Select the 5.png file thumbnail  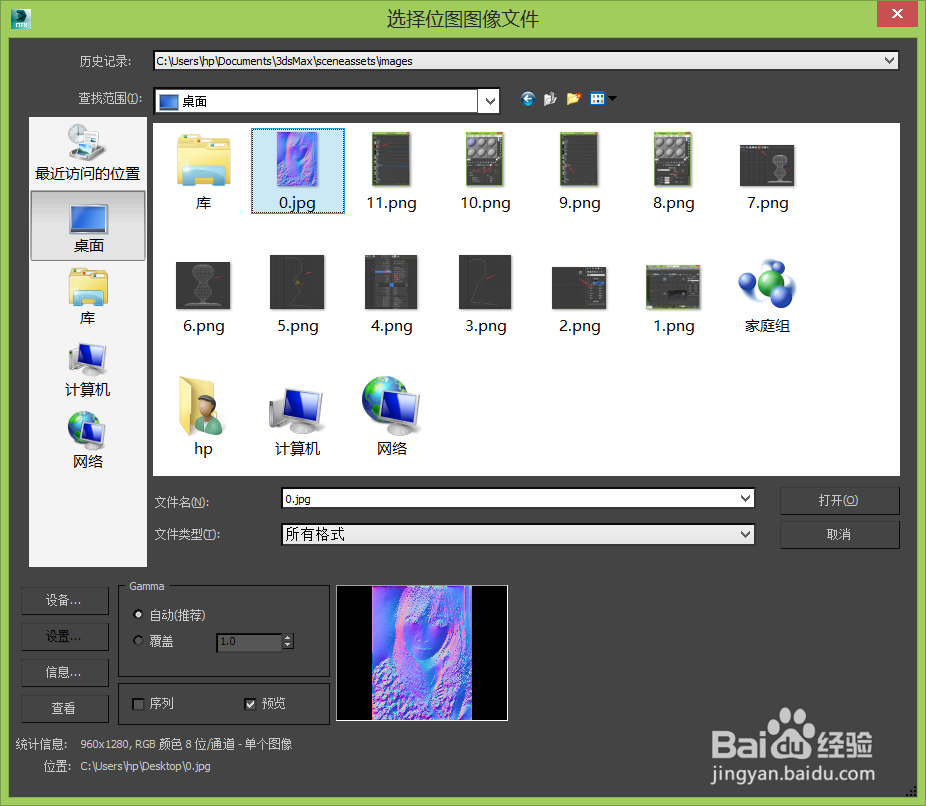297,281
